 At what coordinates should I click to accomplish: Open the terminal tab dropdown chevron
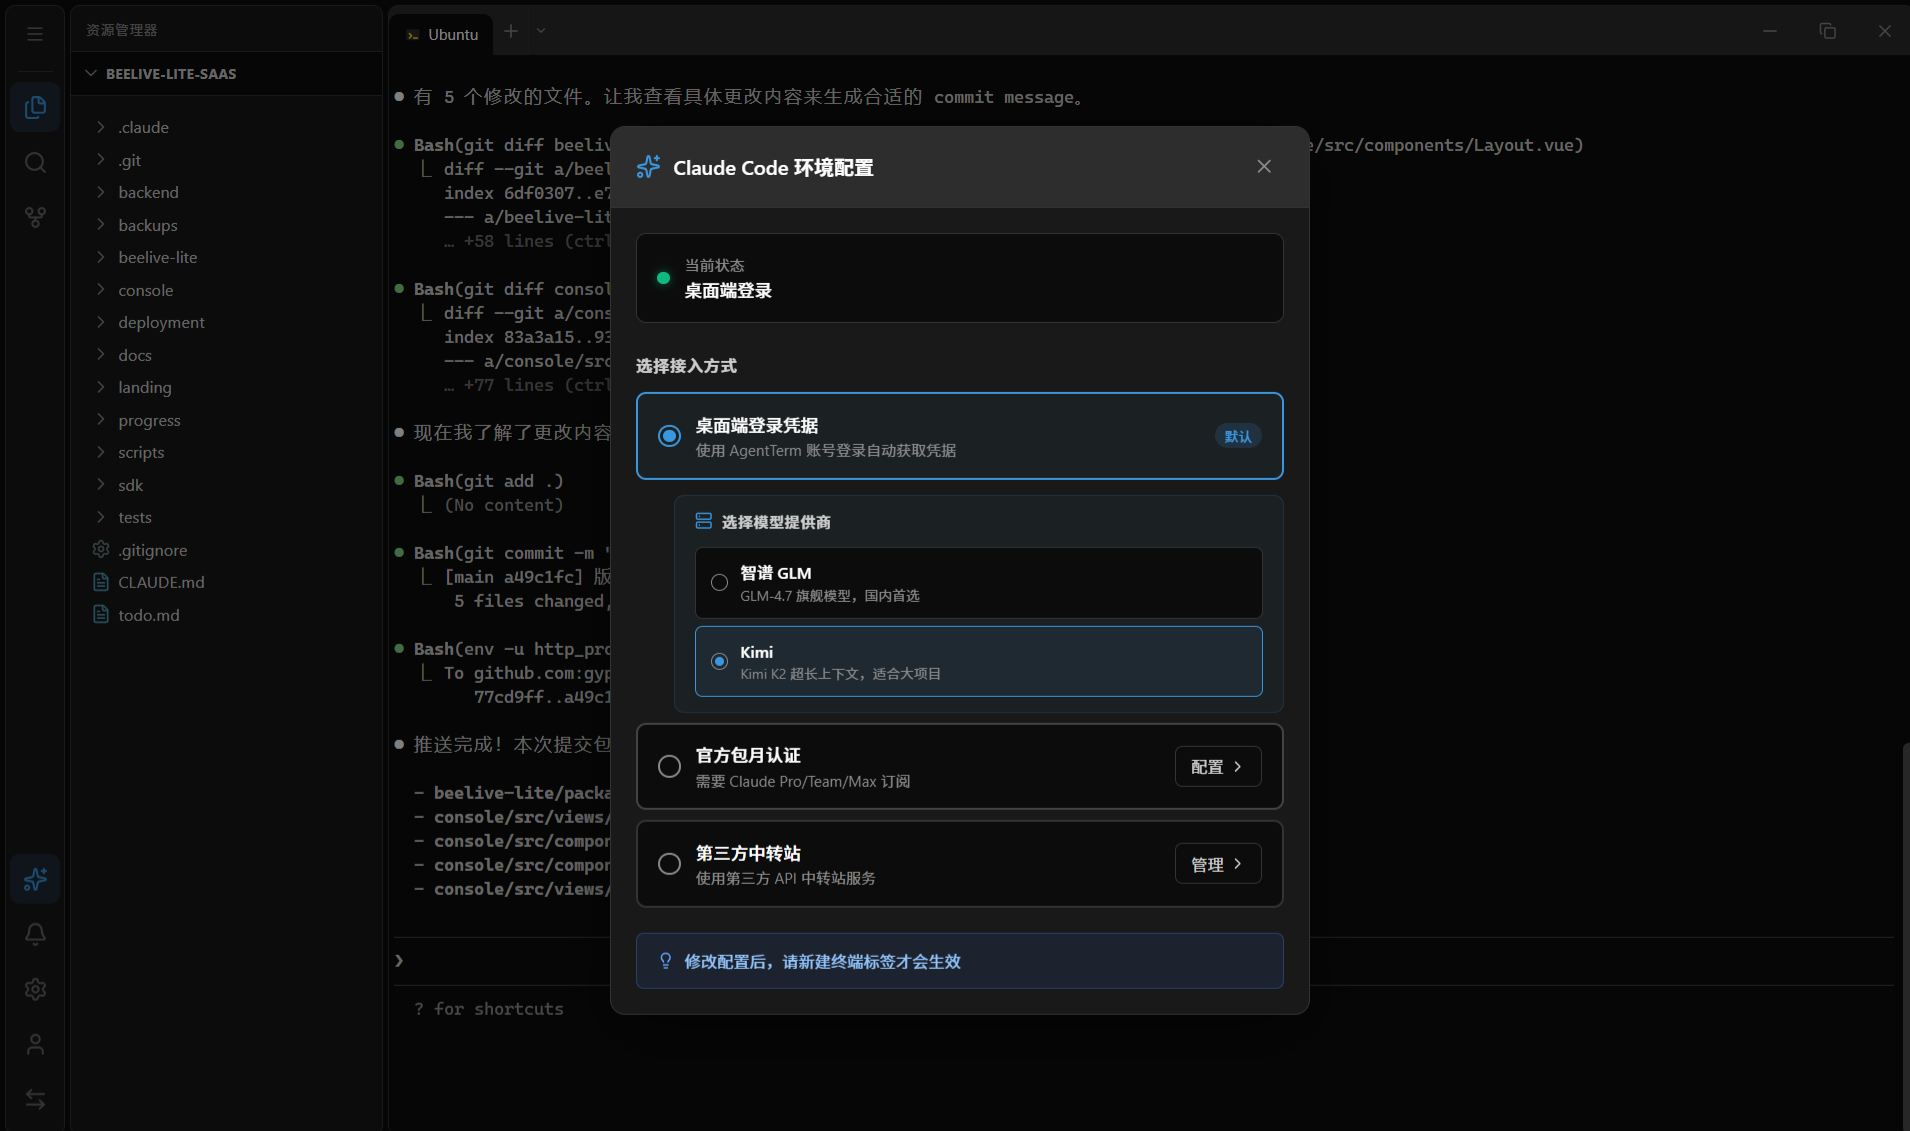[541, 31]
